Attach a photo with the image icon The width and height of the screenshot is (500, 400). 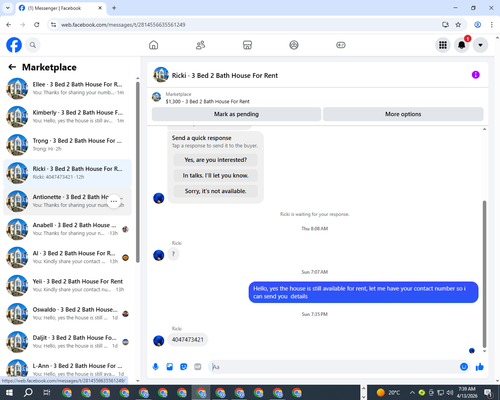point(170,367)
